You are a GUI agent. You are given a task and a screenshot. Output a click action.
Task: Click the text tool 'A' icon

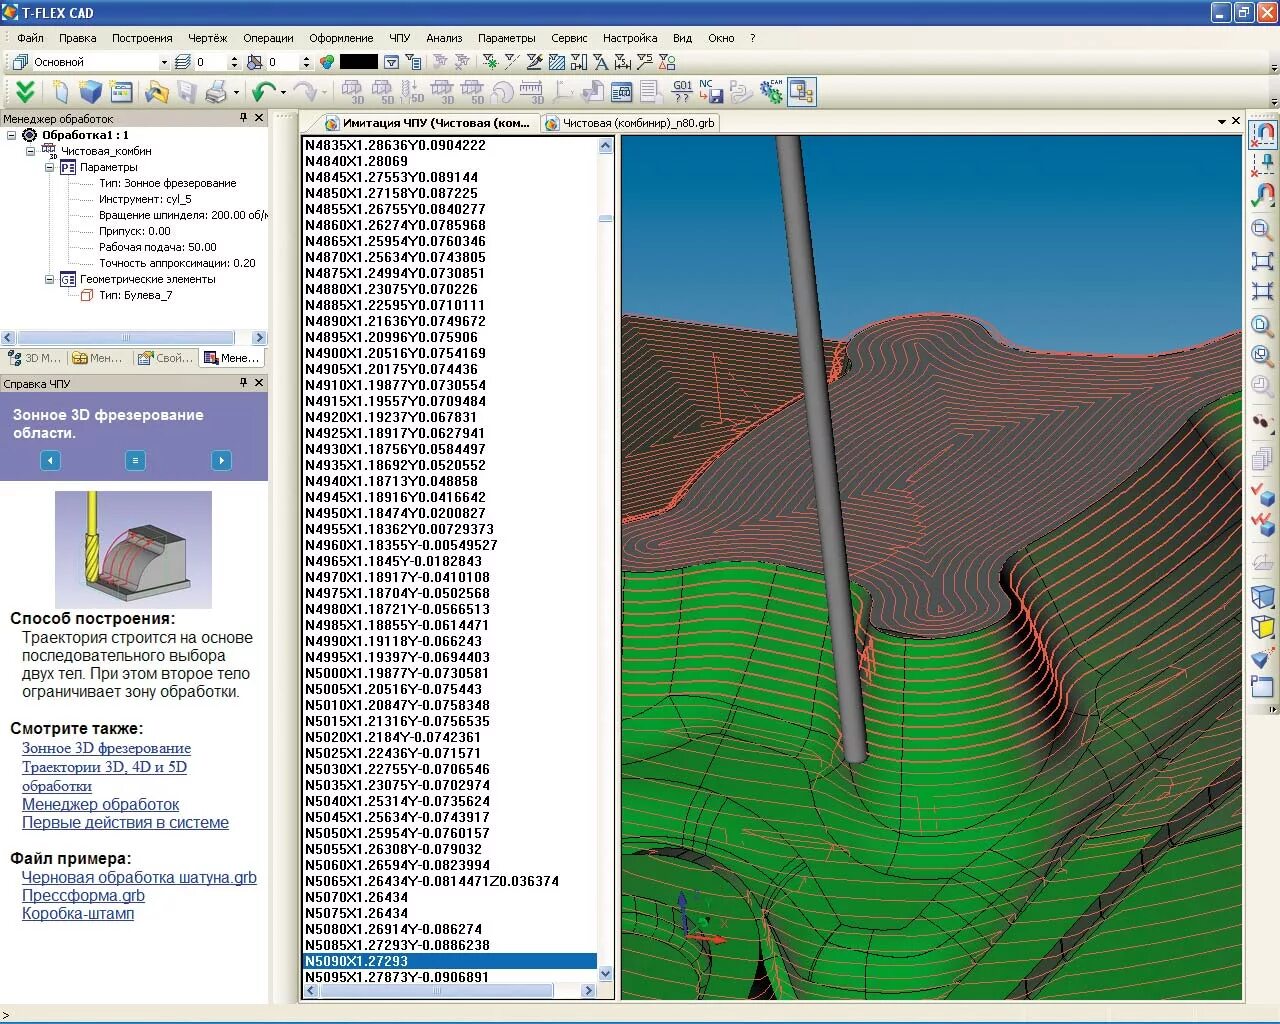pyautogui.click(x=599, y=62)
